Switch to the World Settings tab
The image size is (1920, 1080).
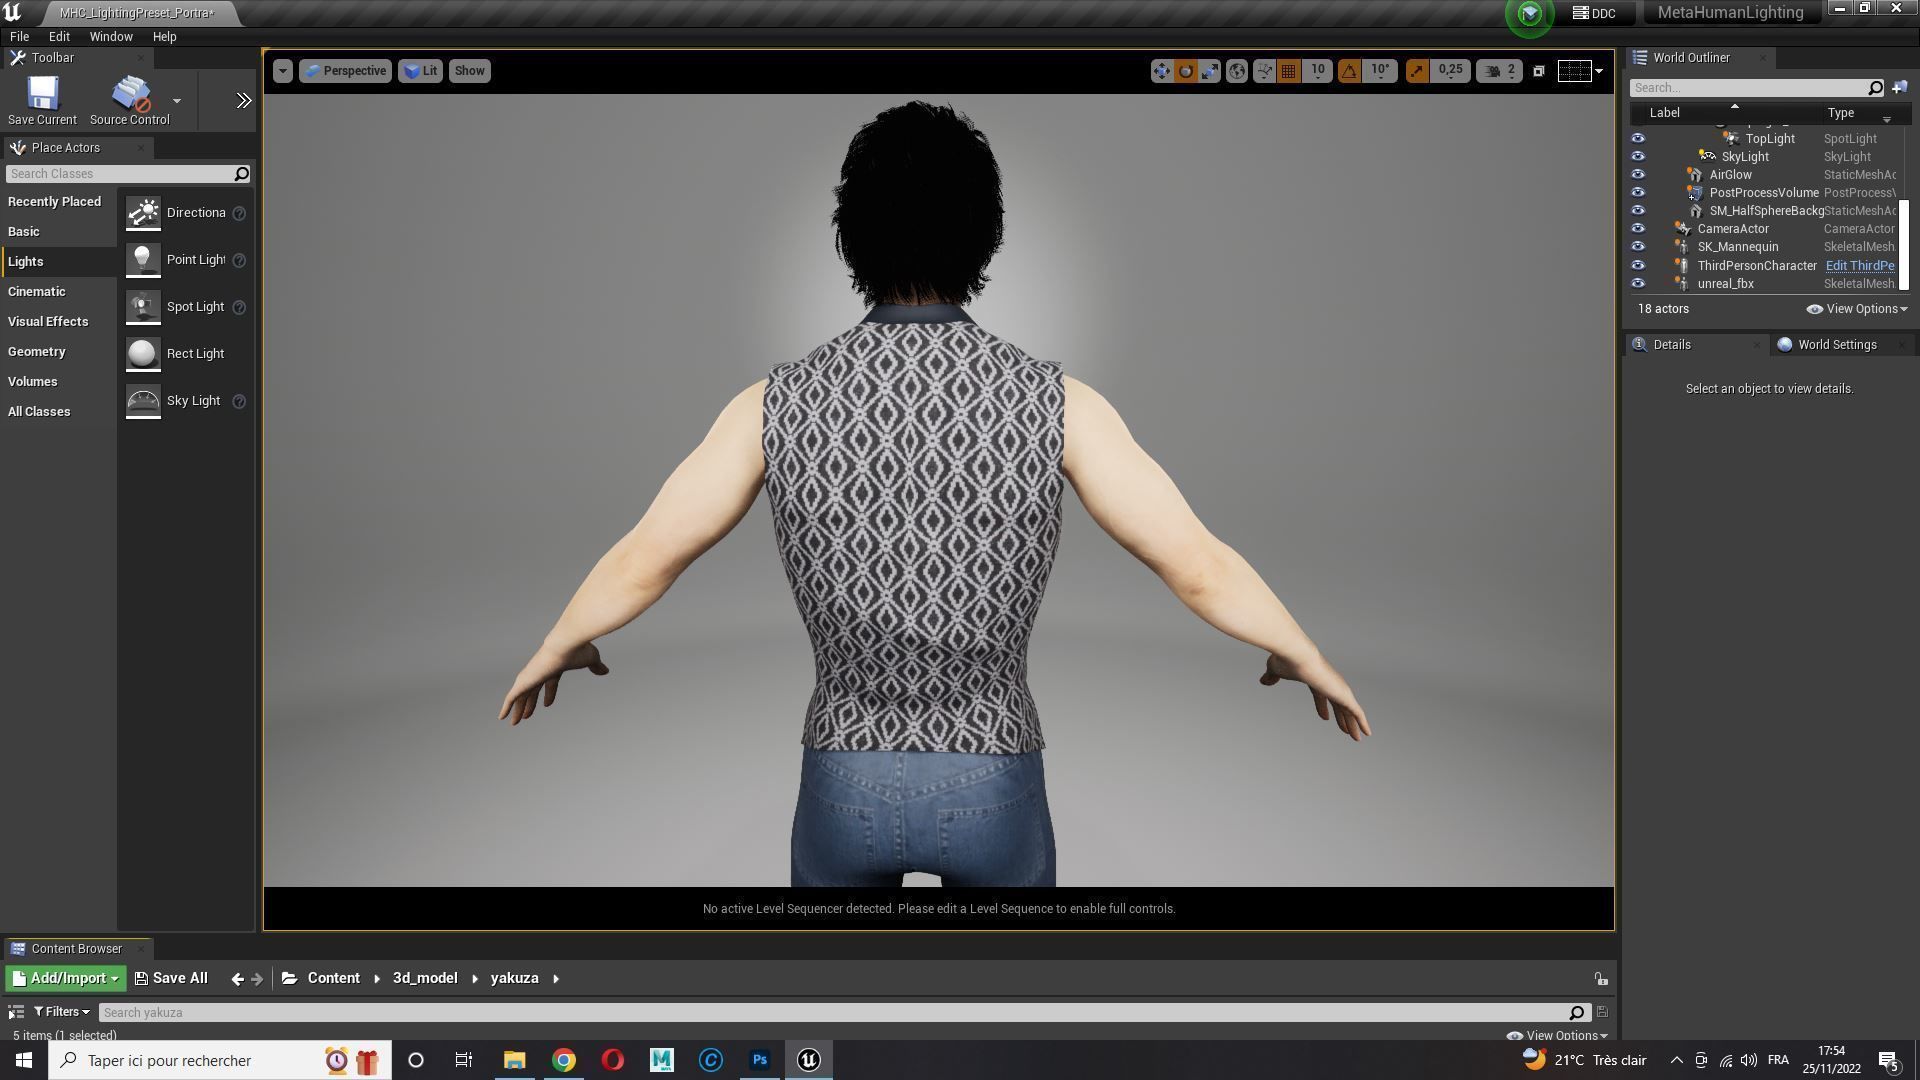(1836, 345)
